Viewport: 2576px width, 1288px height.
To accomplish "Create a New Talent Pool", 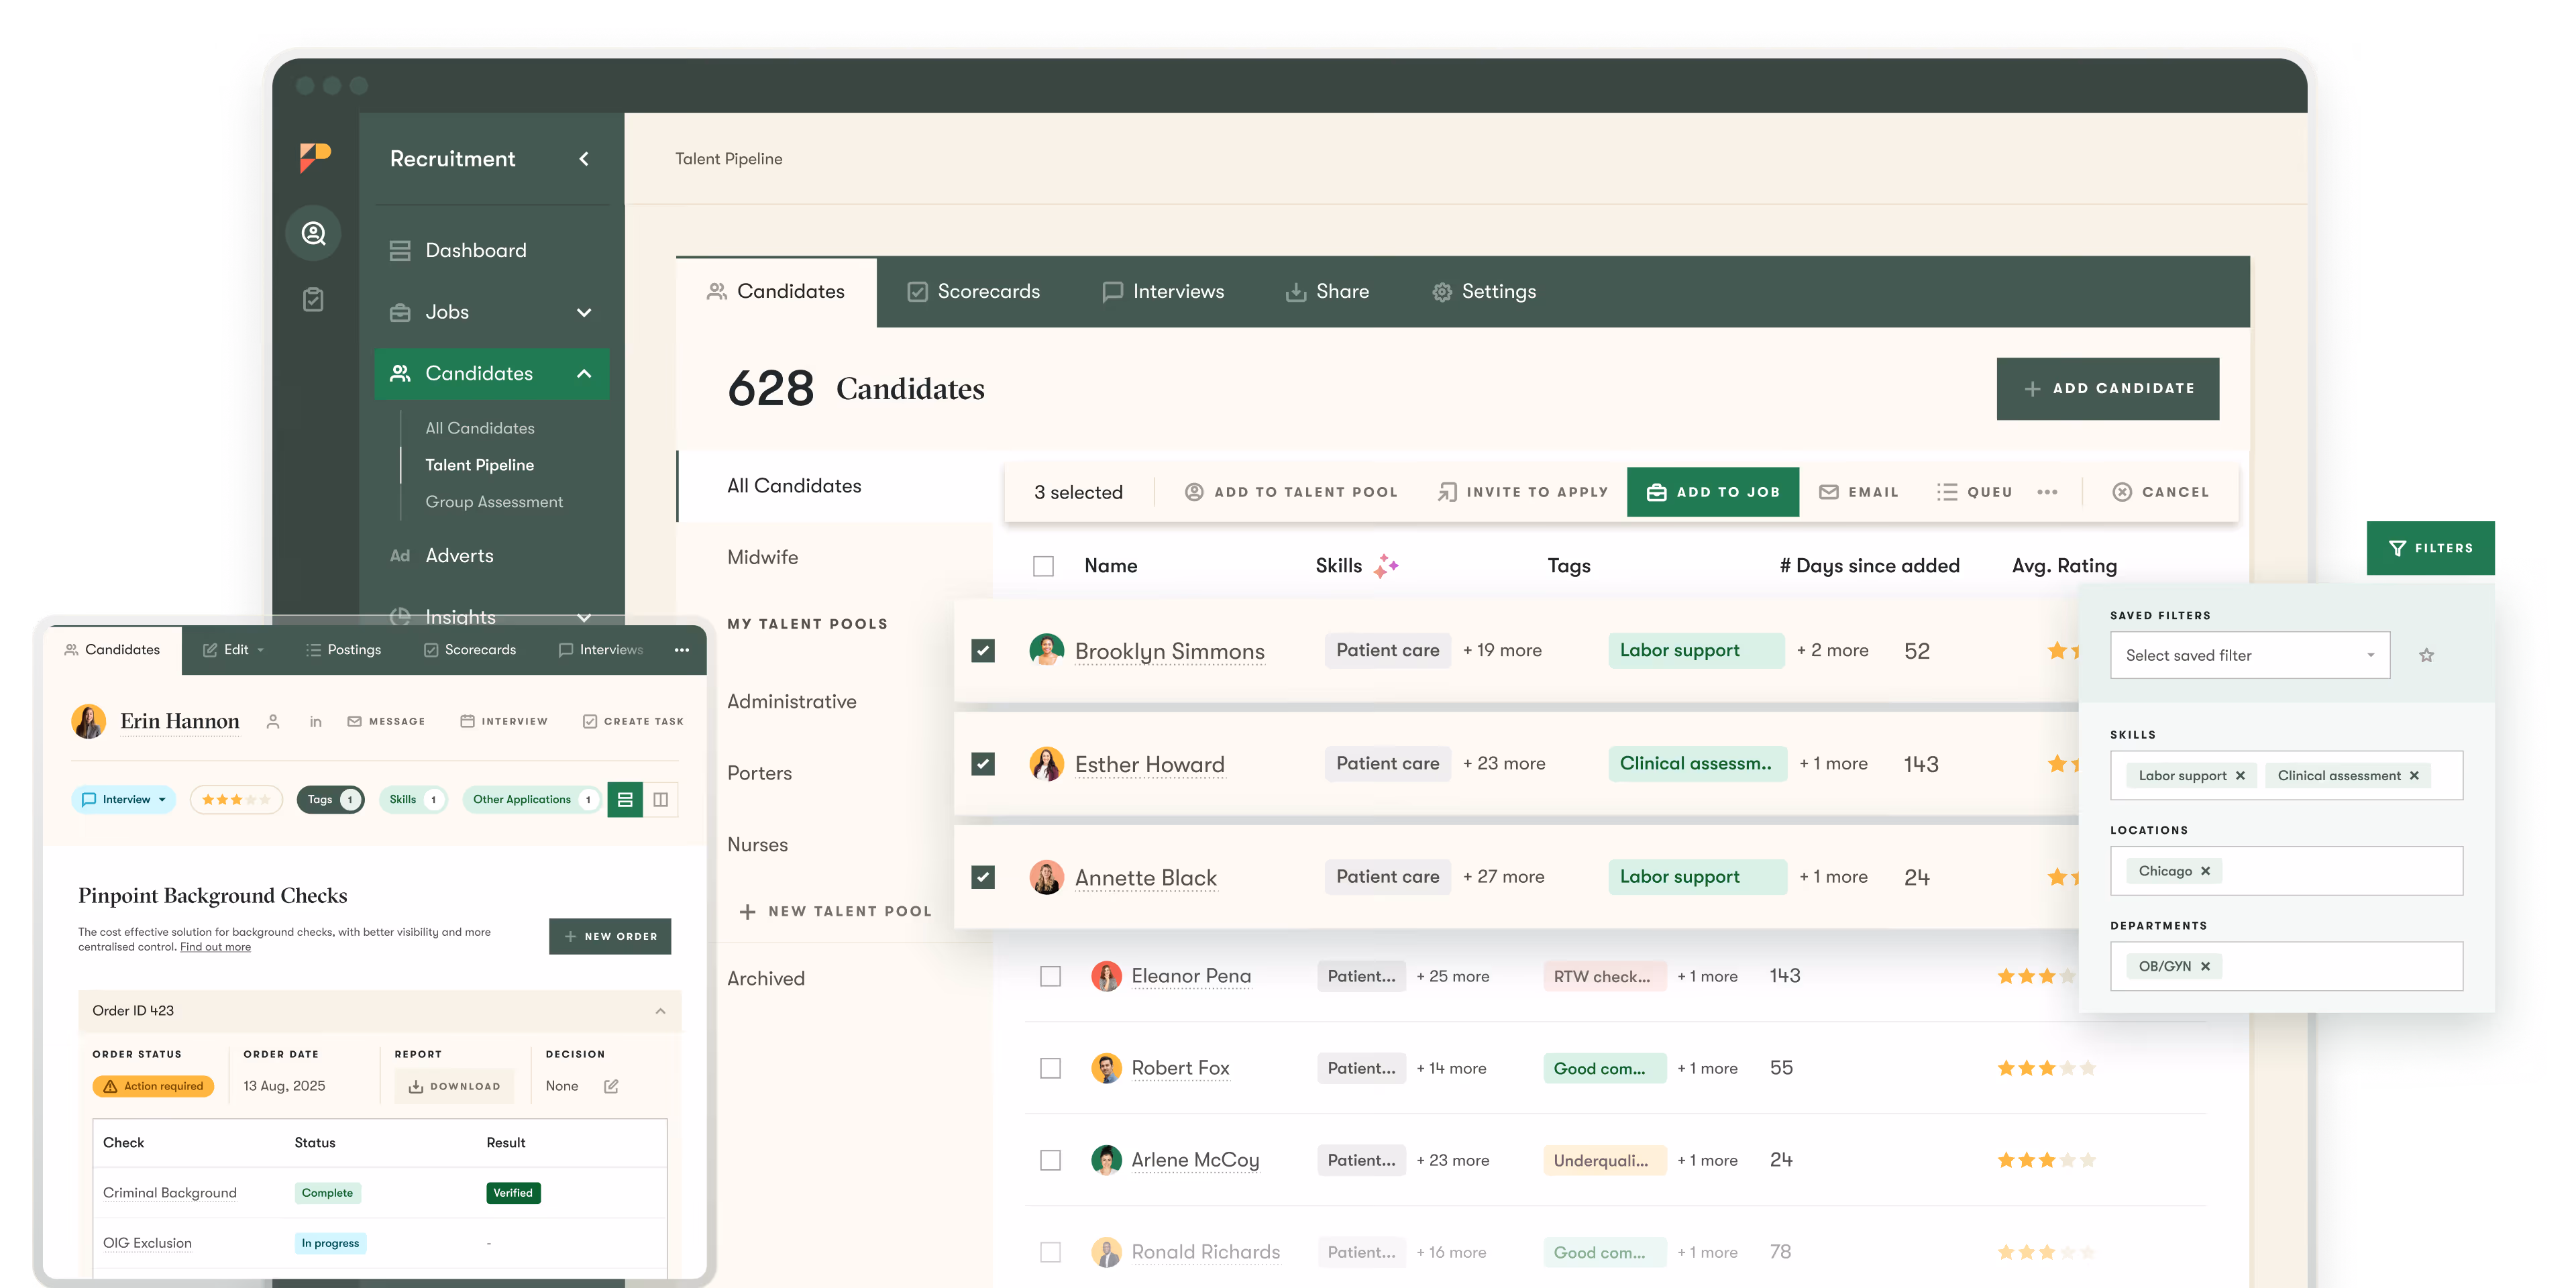I will click(x=835, y=912).
